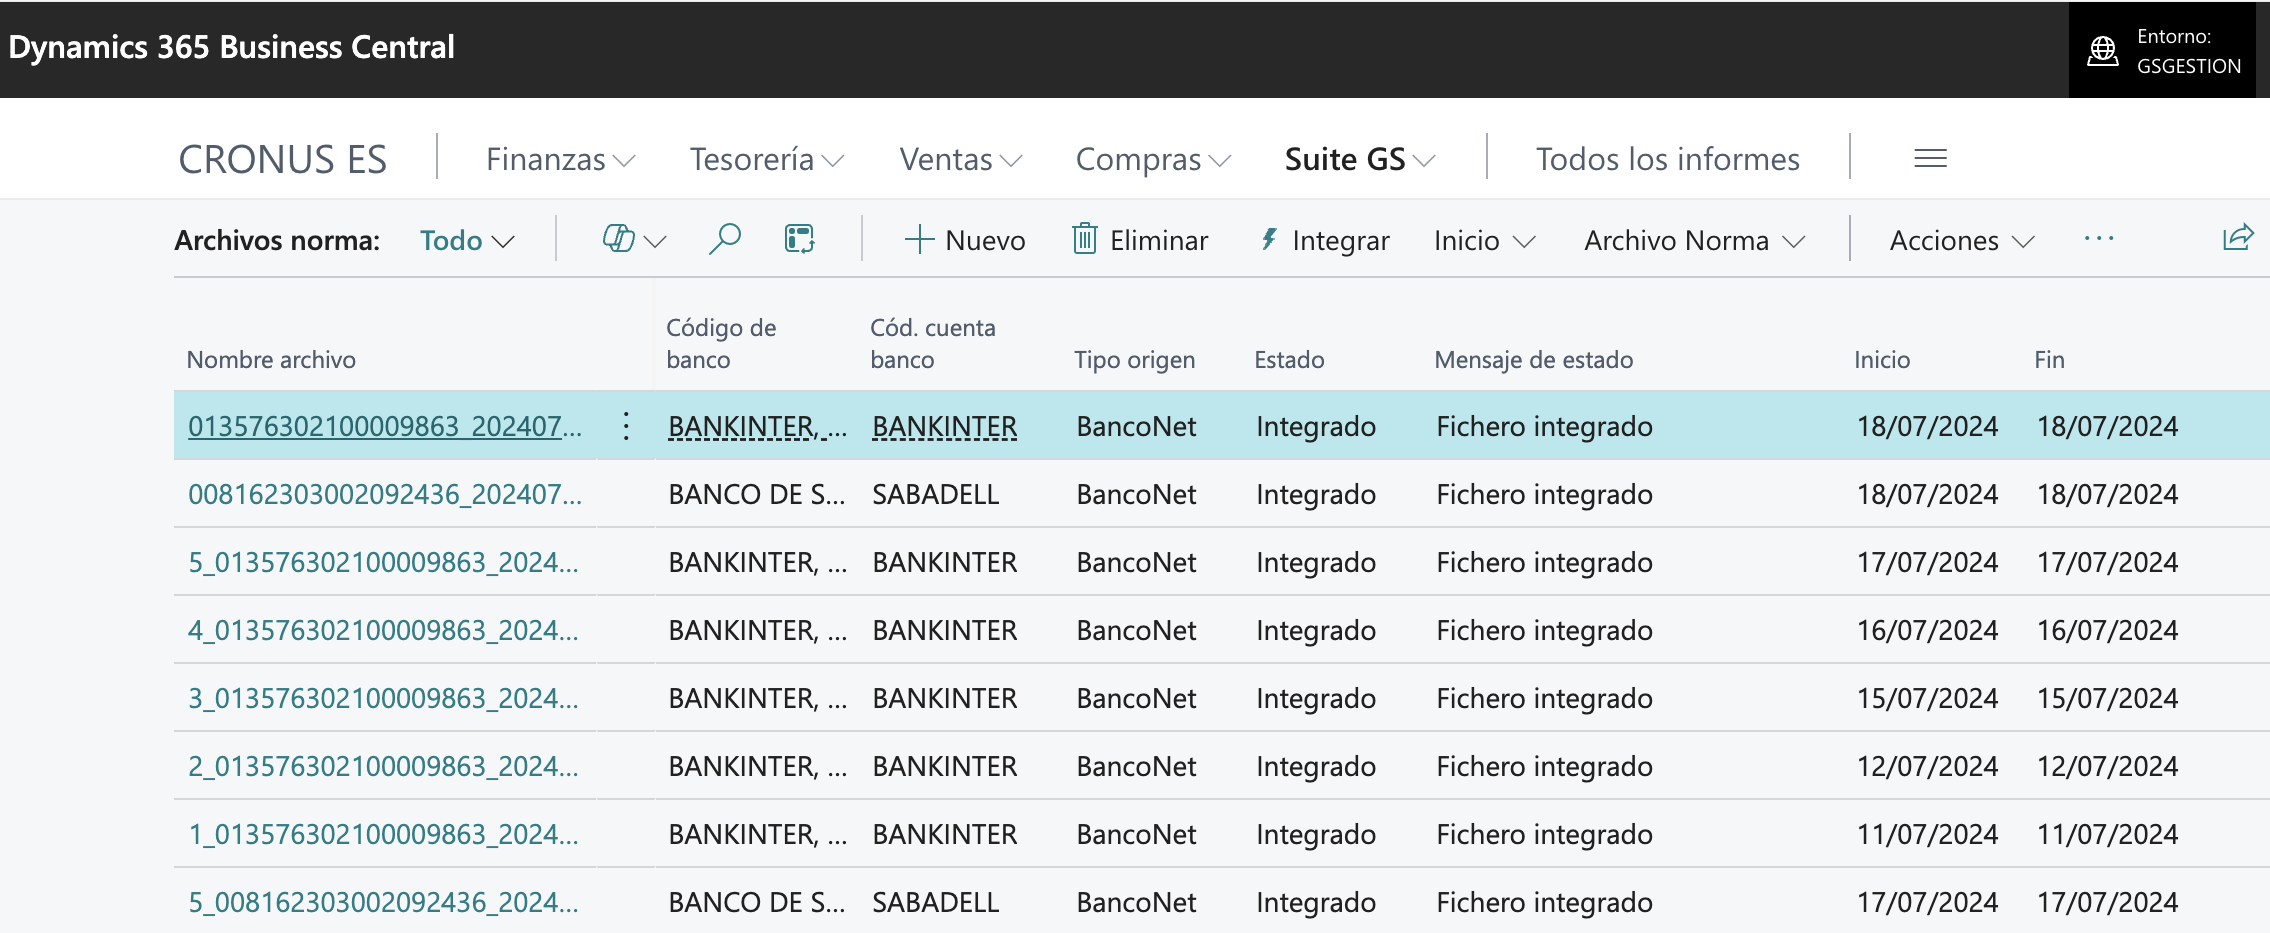Click the more options ellipsis in toolbar
This screenshot has width=2270, height=933.
(x=2099, y=239)
